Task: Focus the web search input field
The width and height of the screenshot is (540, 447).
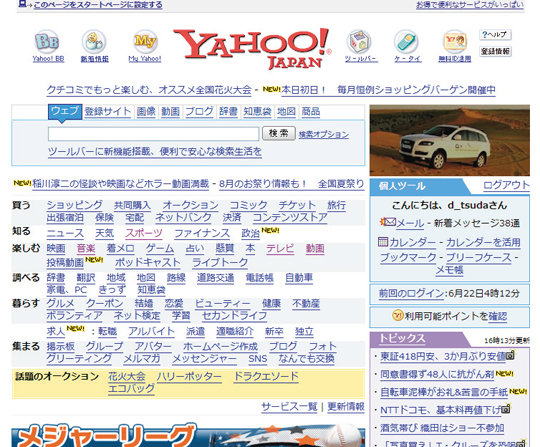Action: tap(154, 134)
